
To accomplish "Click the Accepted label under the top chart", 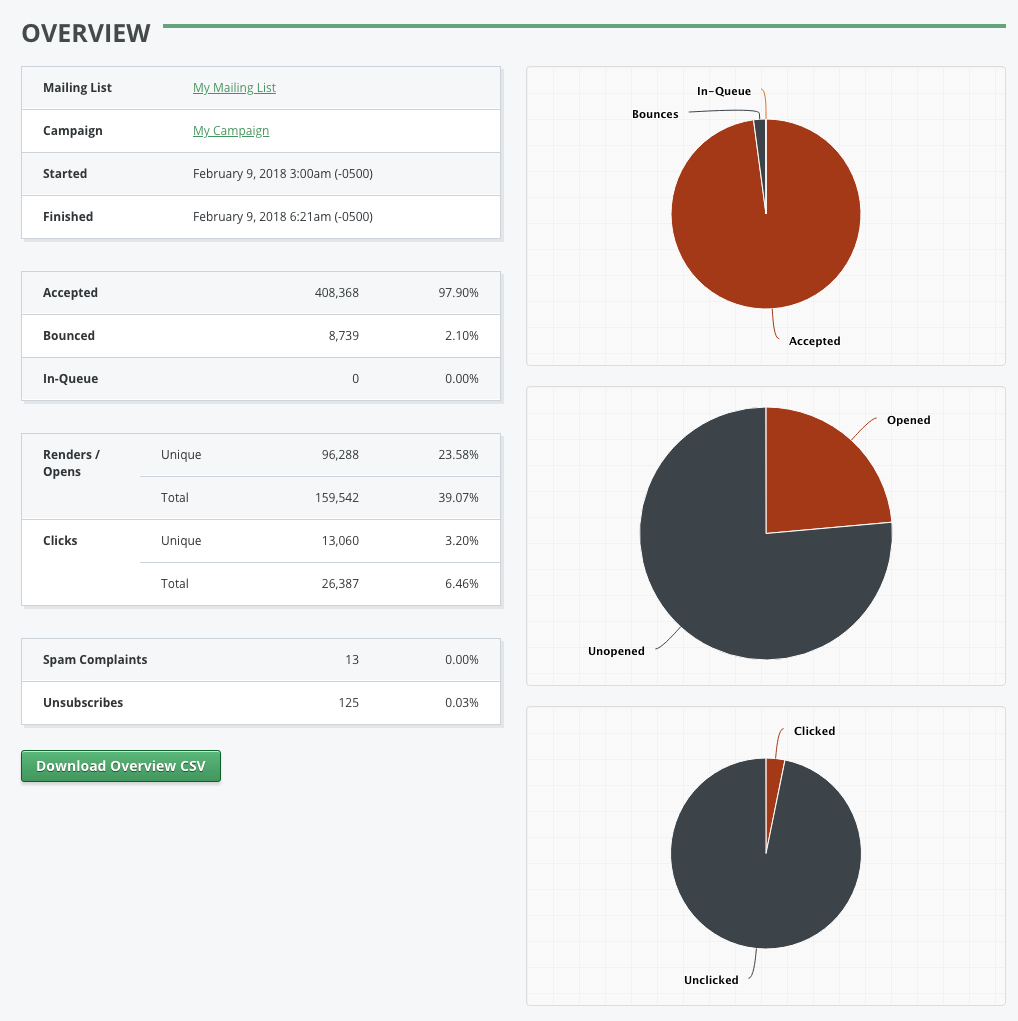I will coord(814,341).
